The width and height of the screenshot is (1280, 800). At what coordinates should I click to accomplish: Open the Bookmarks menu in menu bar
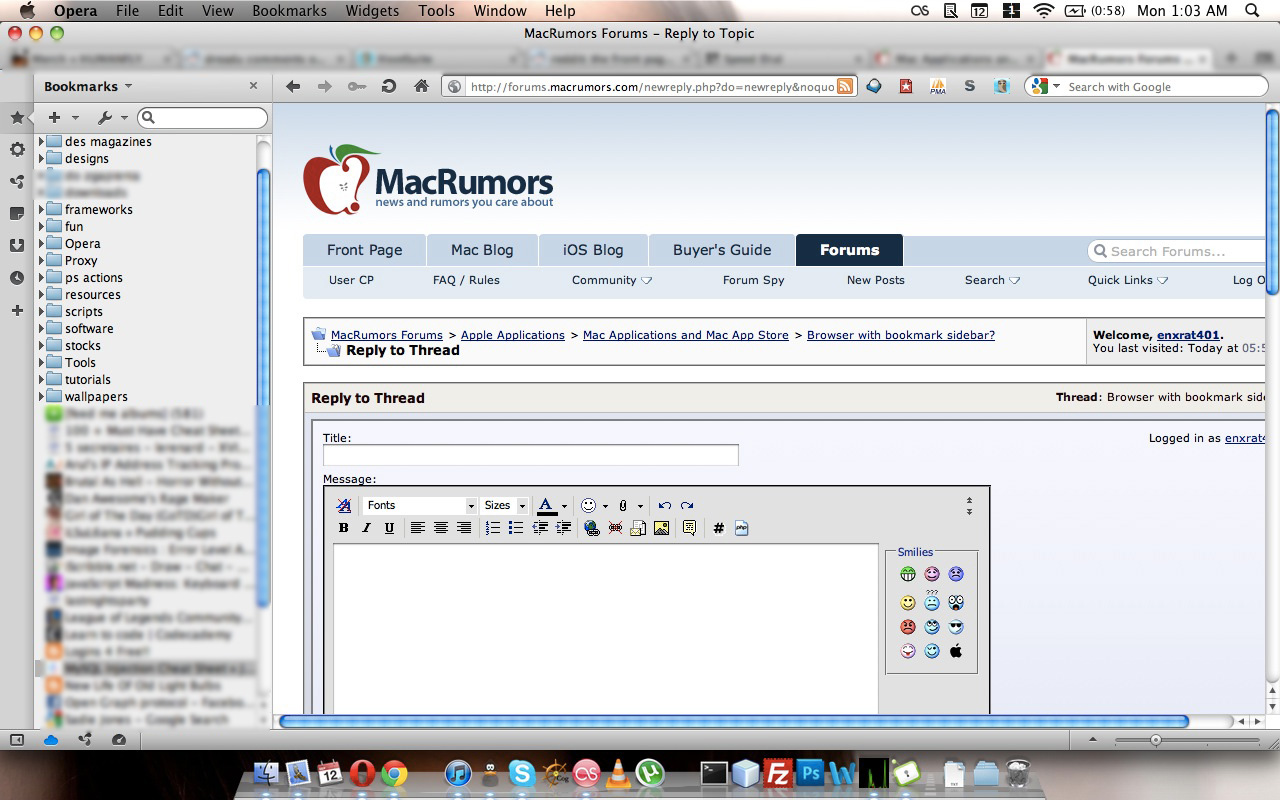(289, 11)
